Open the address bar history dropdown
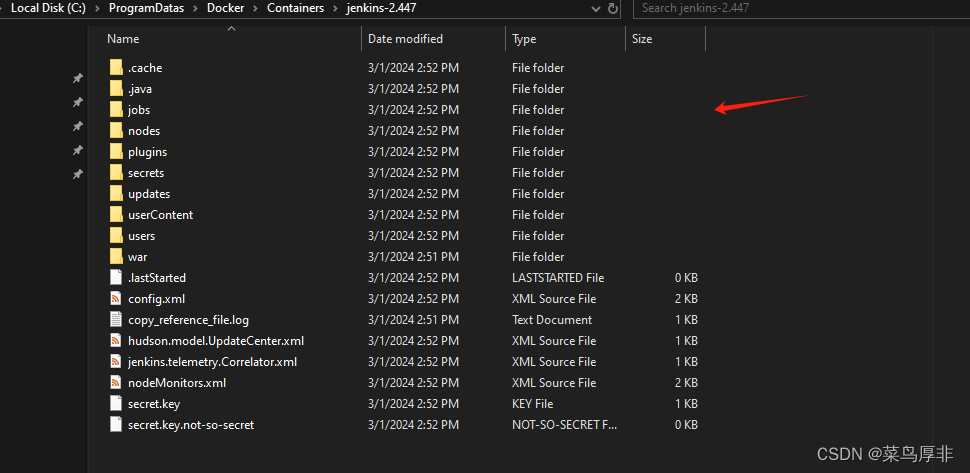Screen dimensions: 970x473 (596, 9)
